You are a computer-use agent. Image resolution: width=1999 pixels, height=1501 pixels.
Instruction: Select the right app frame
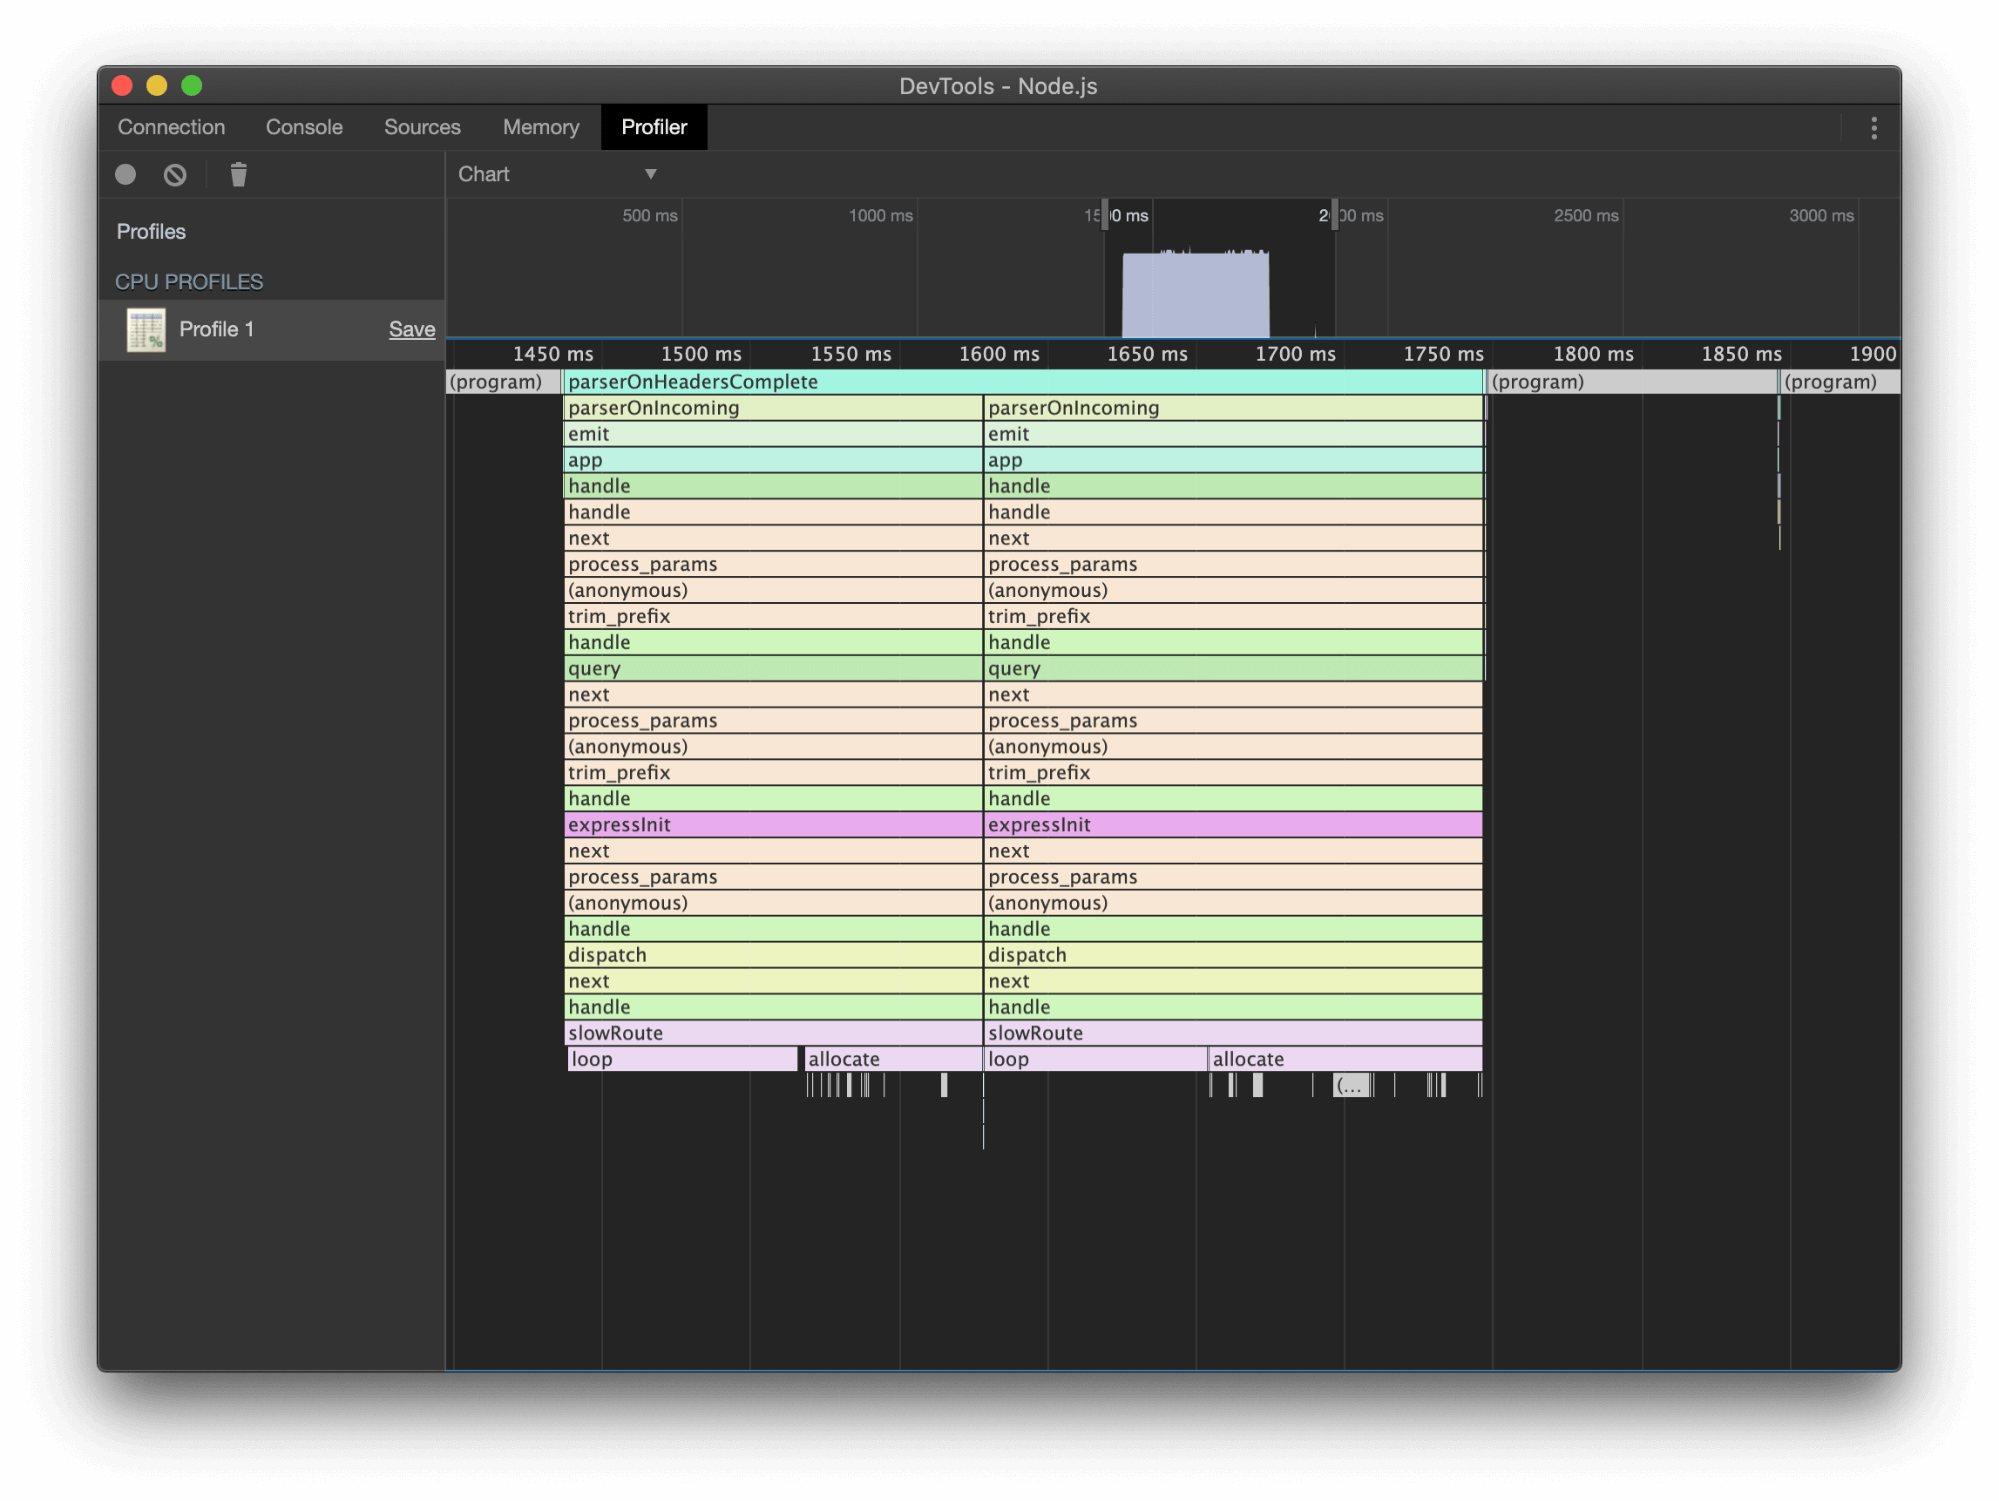pos(1233,460)
